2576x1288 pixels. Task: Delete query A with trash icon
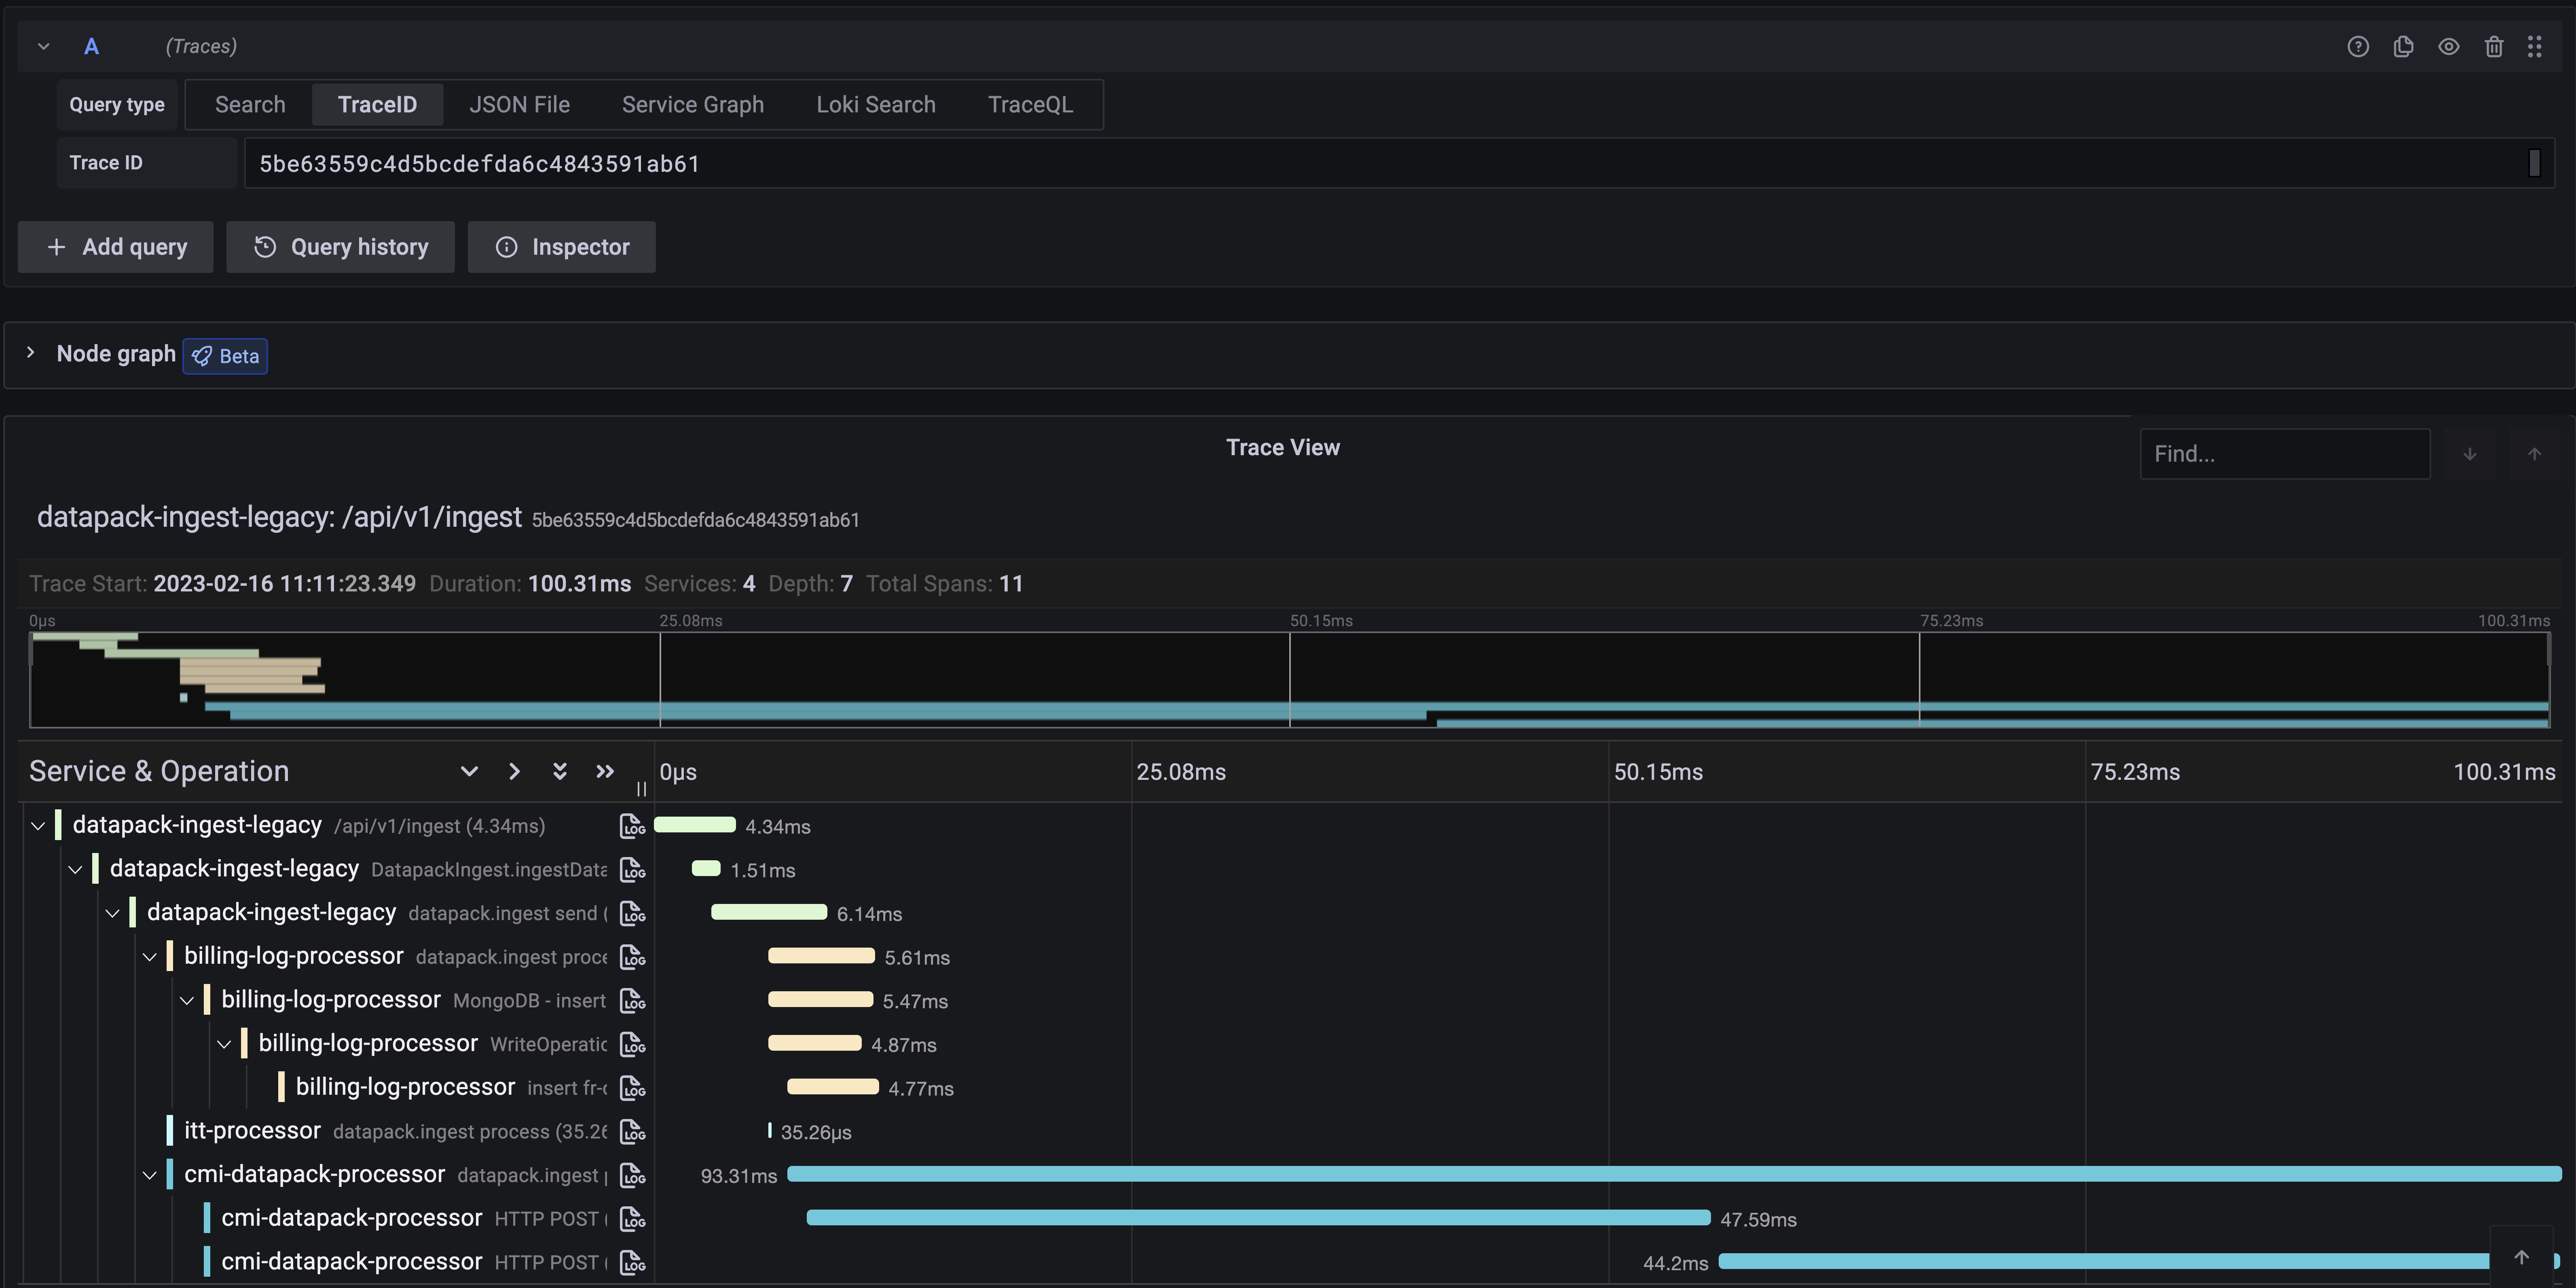pos(2493,47)
